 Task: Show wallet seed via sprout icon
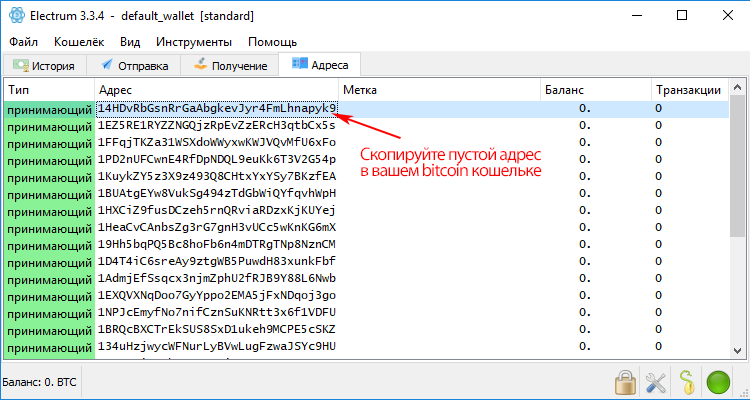coord(686,381)
